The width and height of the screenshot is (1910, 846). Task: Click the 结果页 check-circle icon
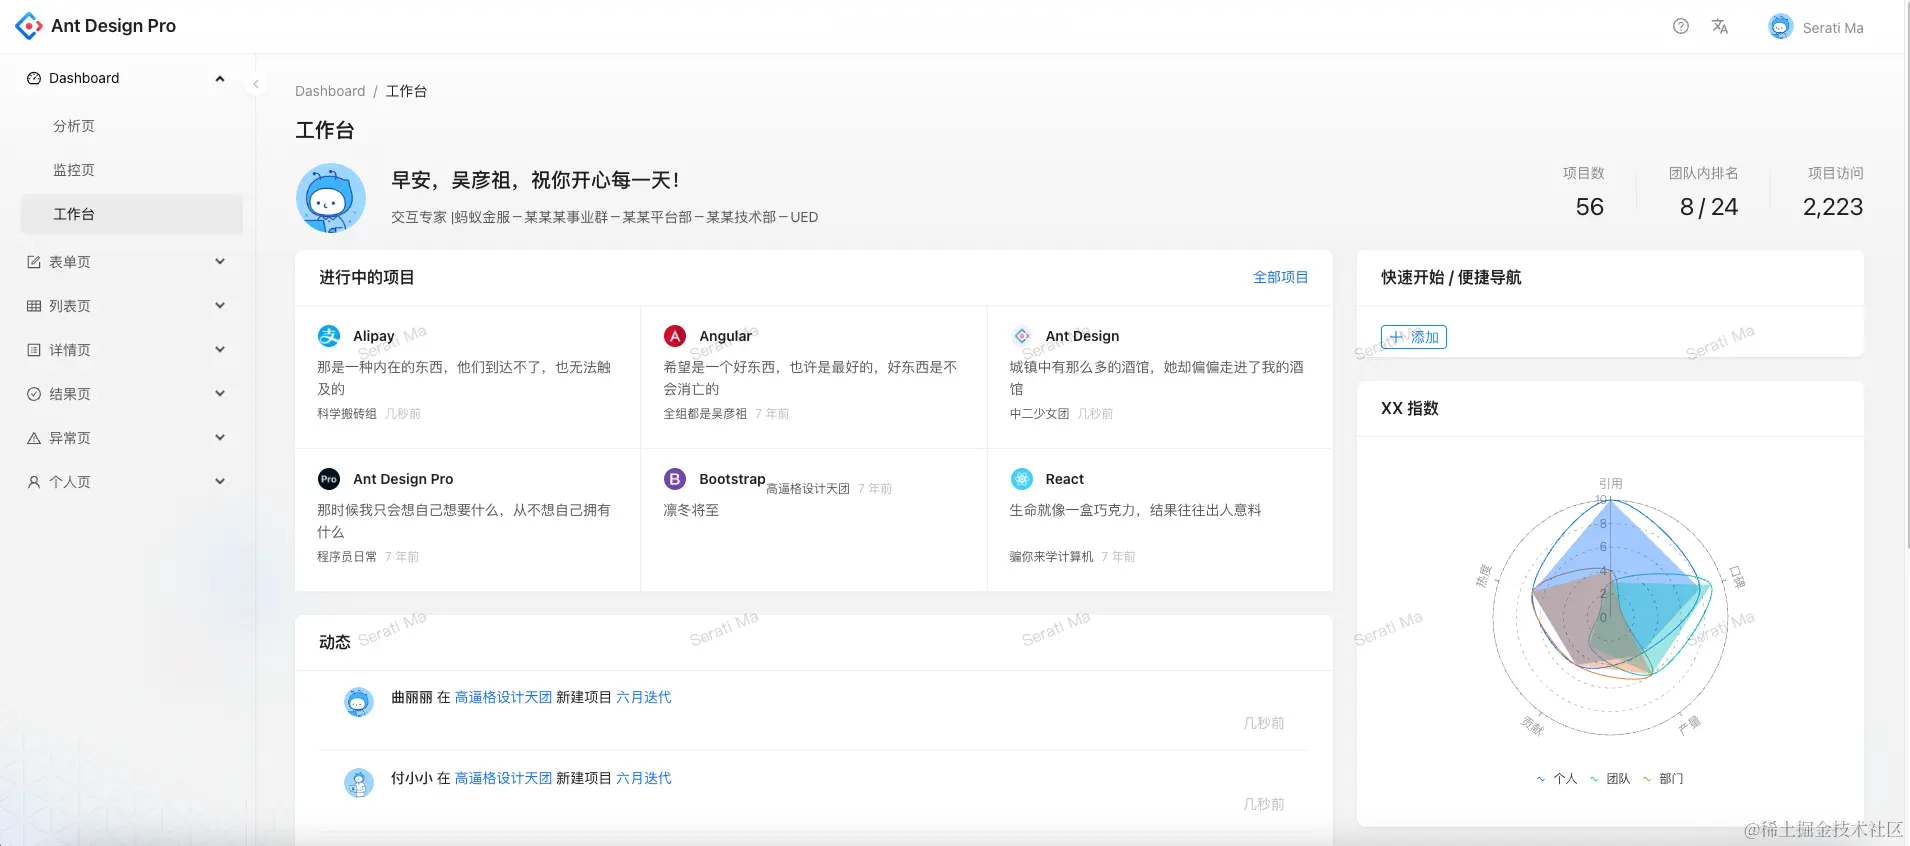click(x=34, y=394)
